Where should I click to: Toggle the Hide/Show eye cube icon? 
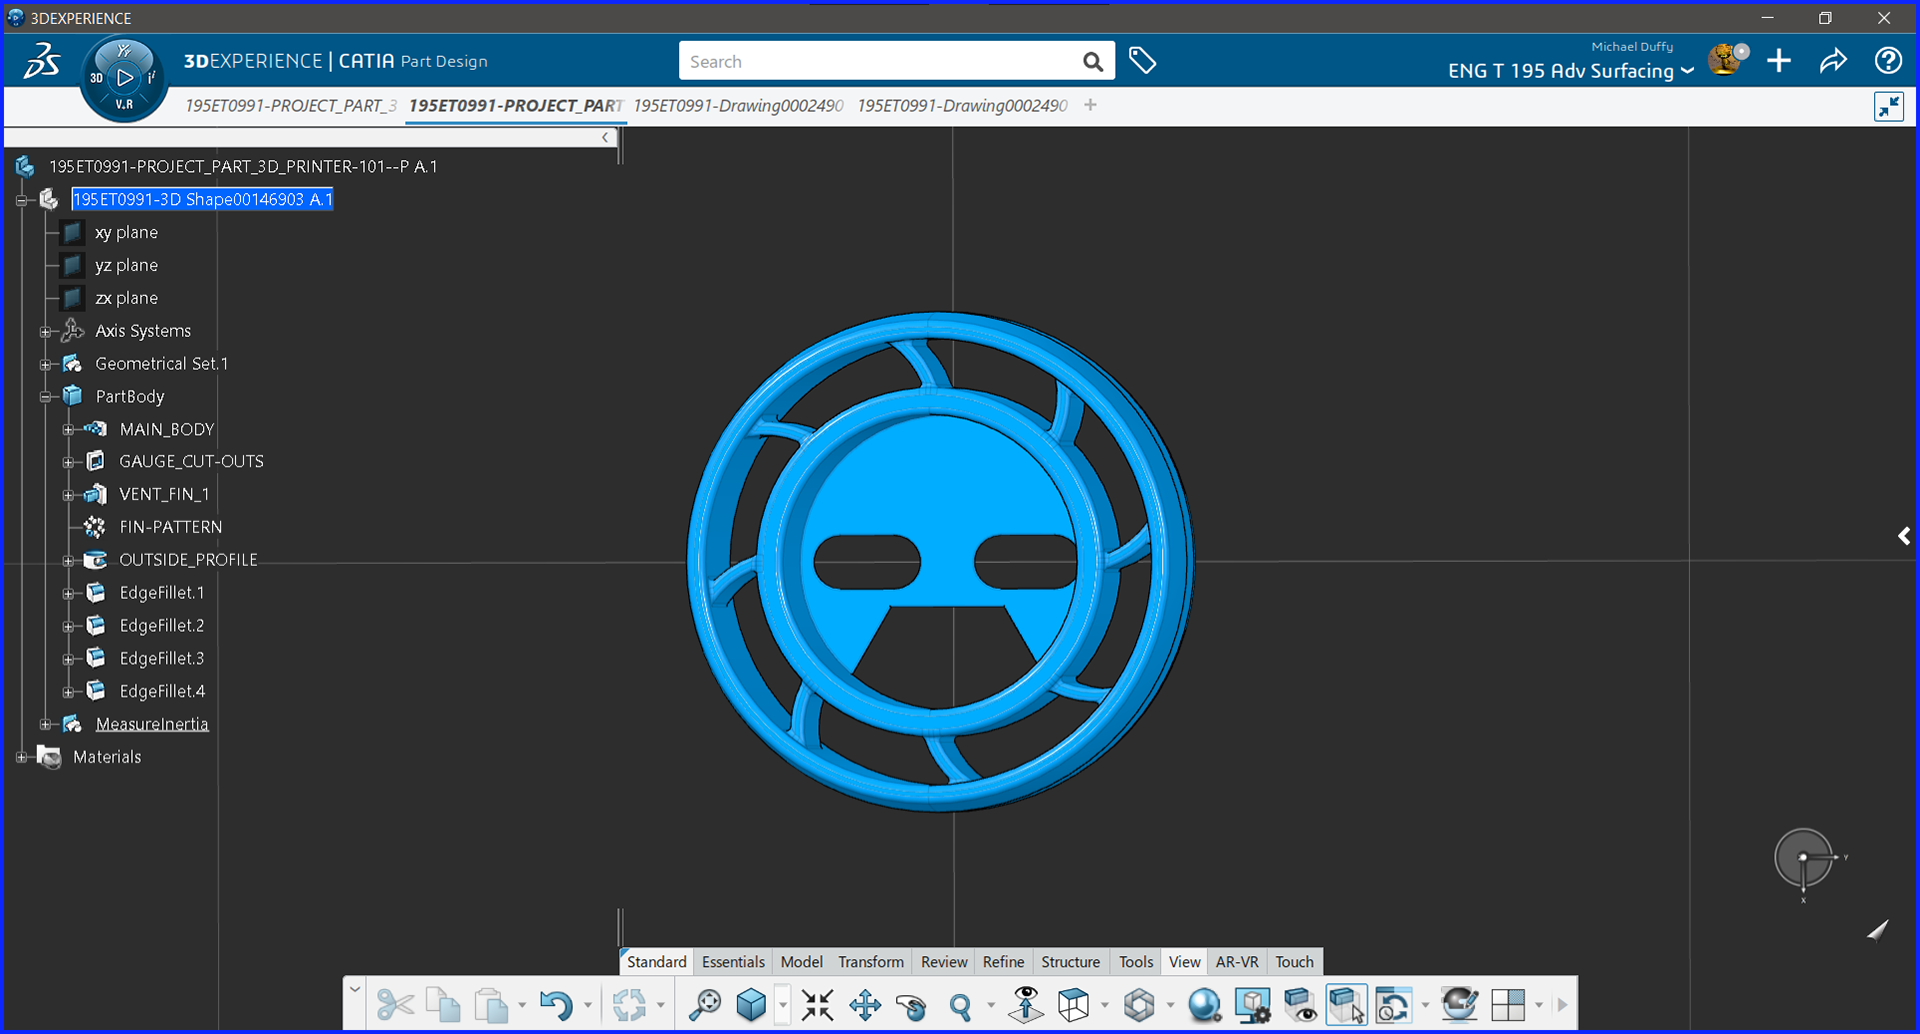(1300, 1004)
